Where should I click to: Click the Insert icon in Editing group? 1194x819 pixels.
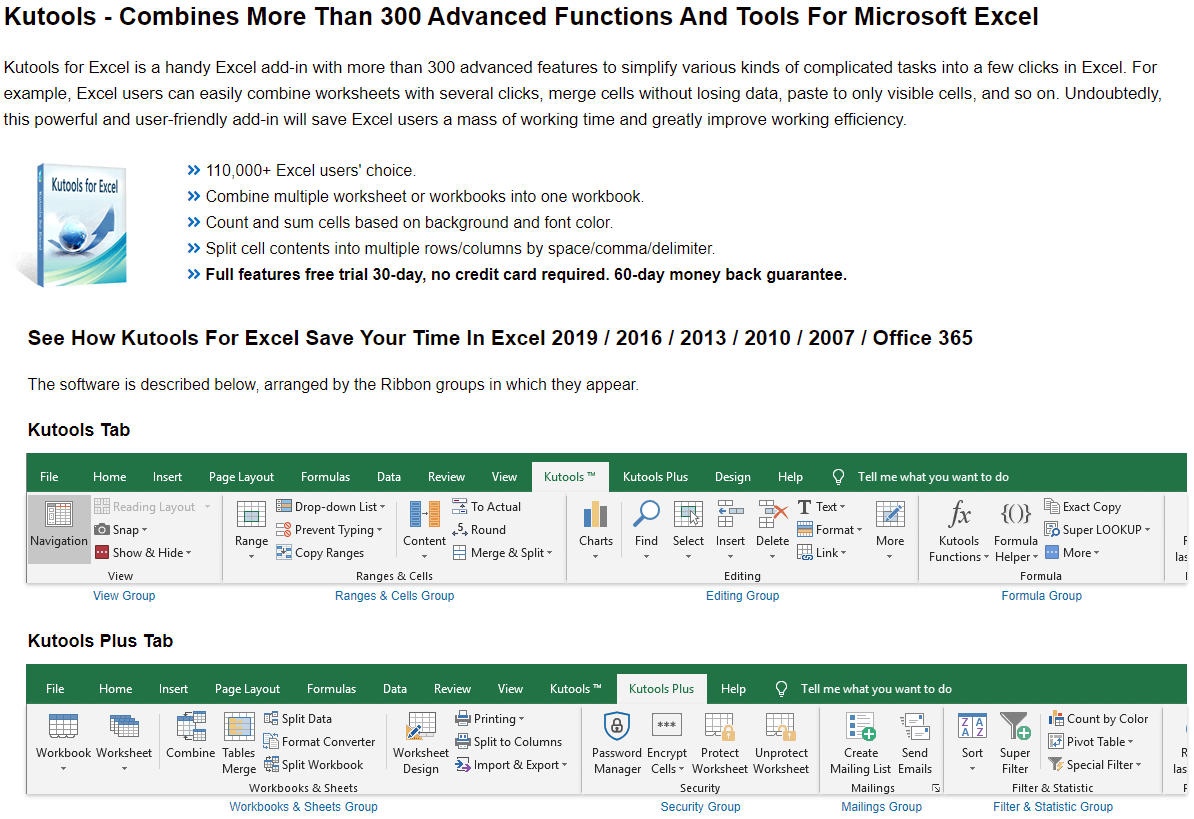pos(730,515)
